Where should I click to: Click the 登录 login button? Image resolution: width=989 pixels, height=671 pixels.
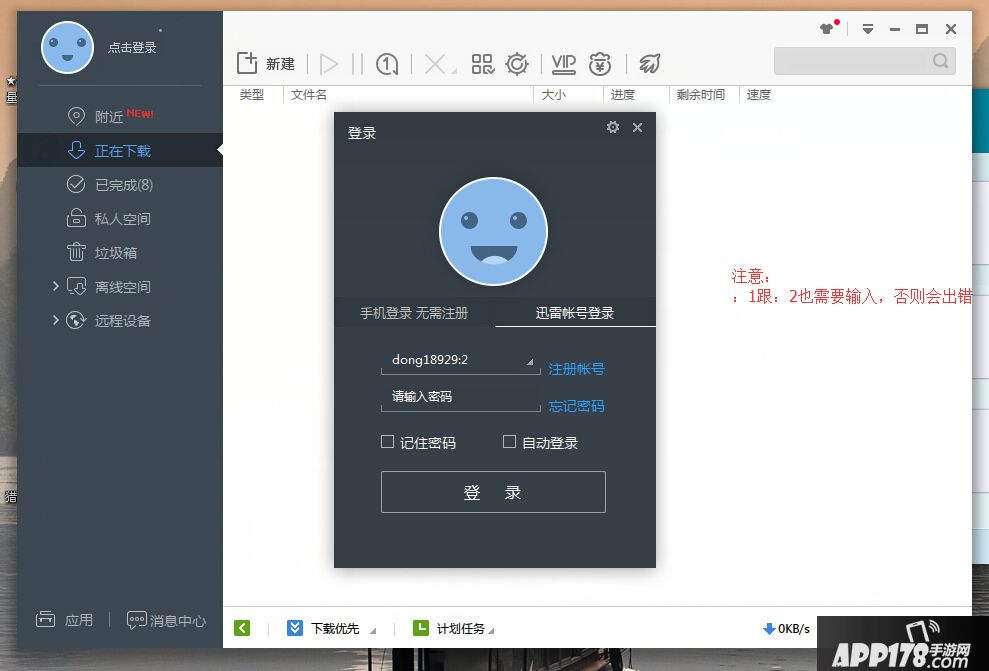[x=493, y=491]
